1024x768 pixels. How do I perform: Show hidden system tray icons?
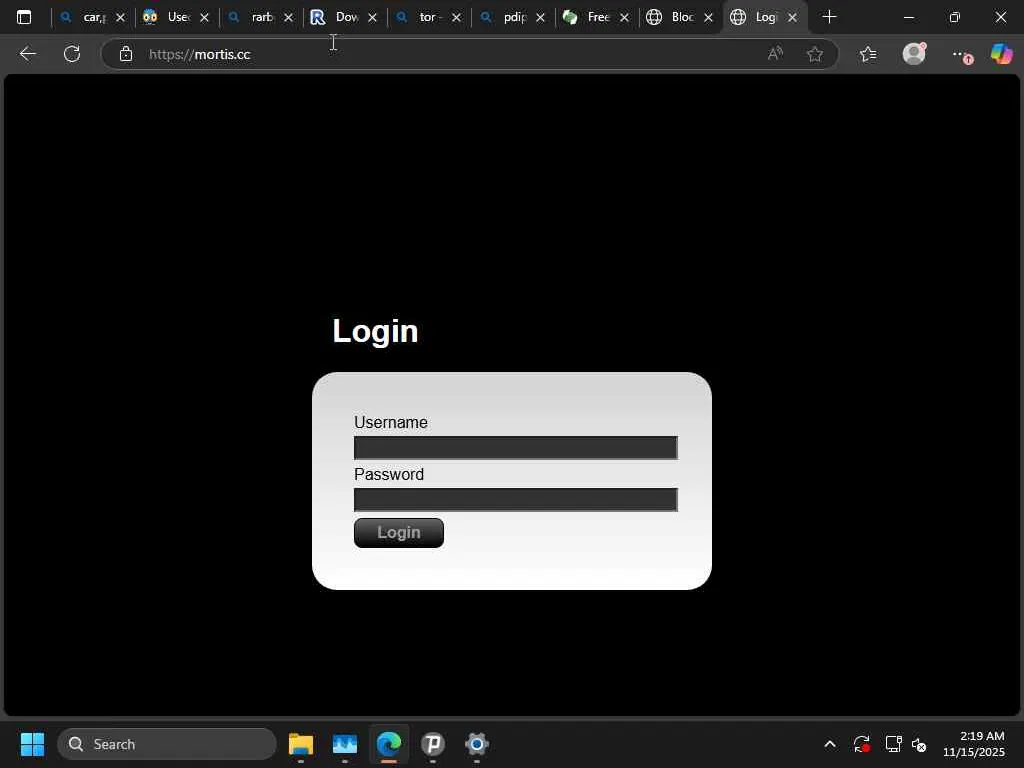point(830,744)
